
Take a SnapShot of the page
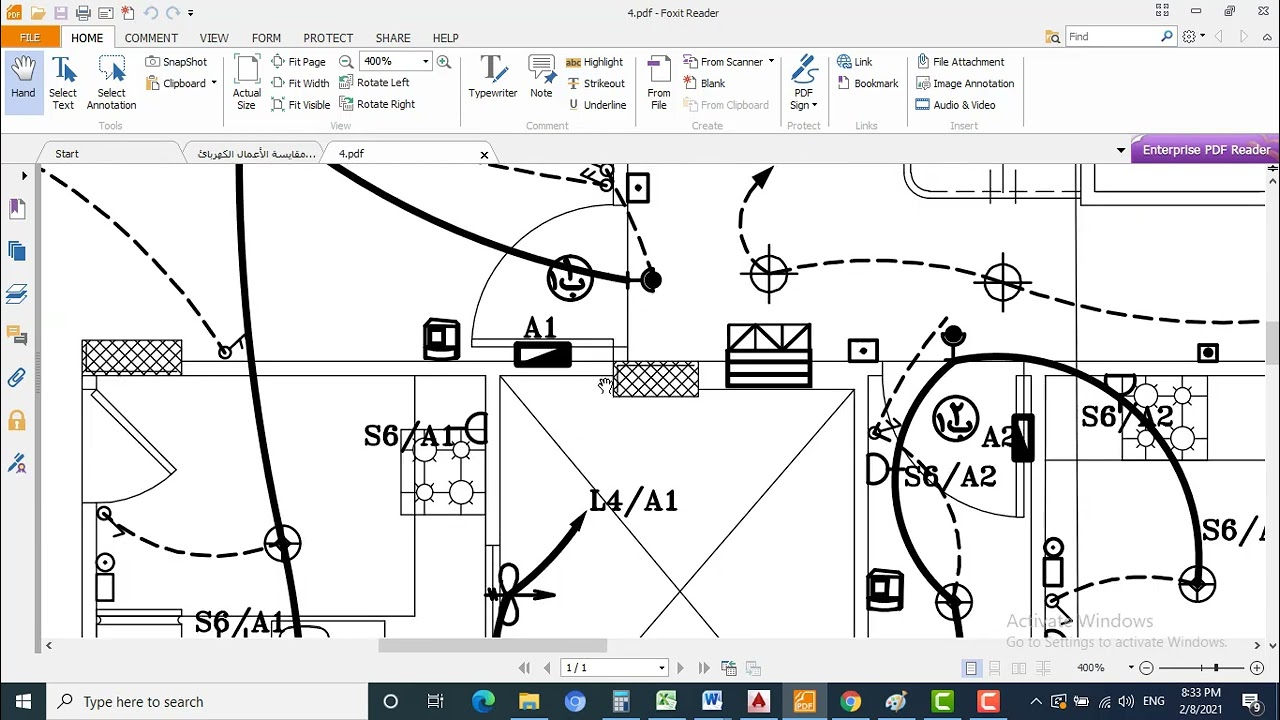pos(176,62)
